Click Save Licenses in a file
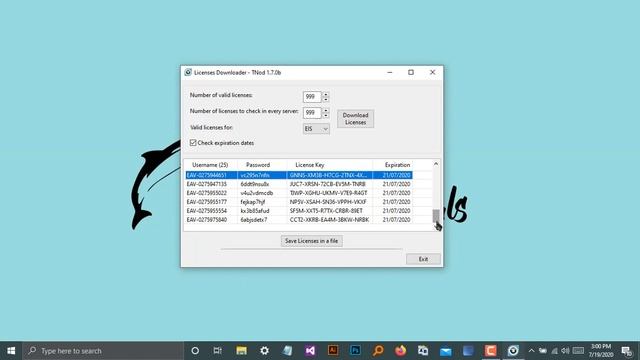 (x=311, y=241)
